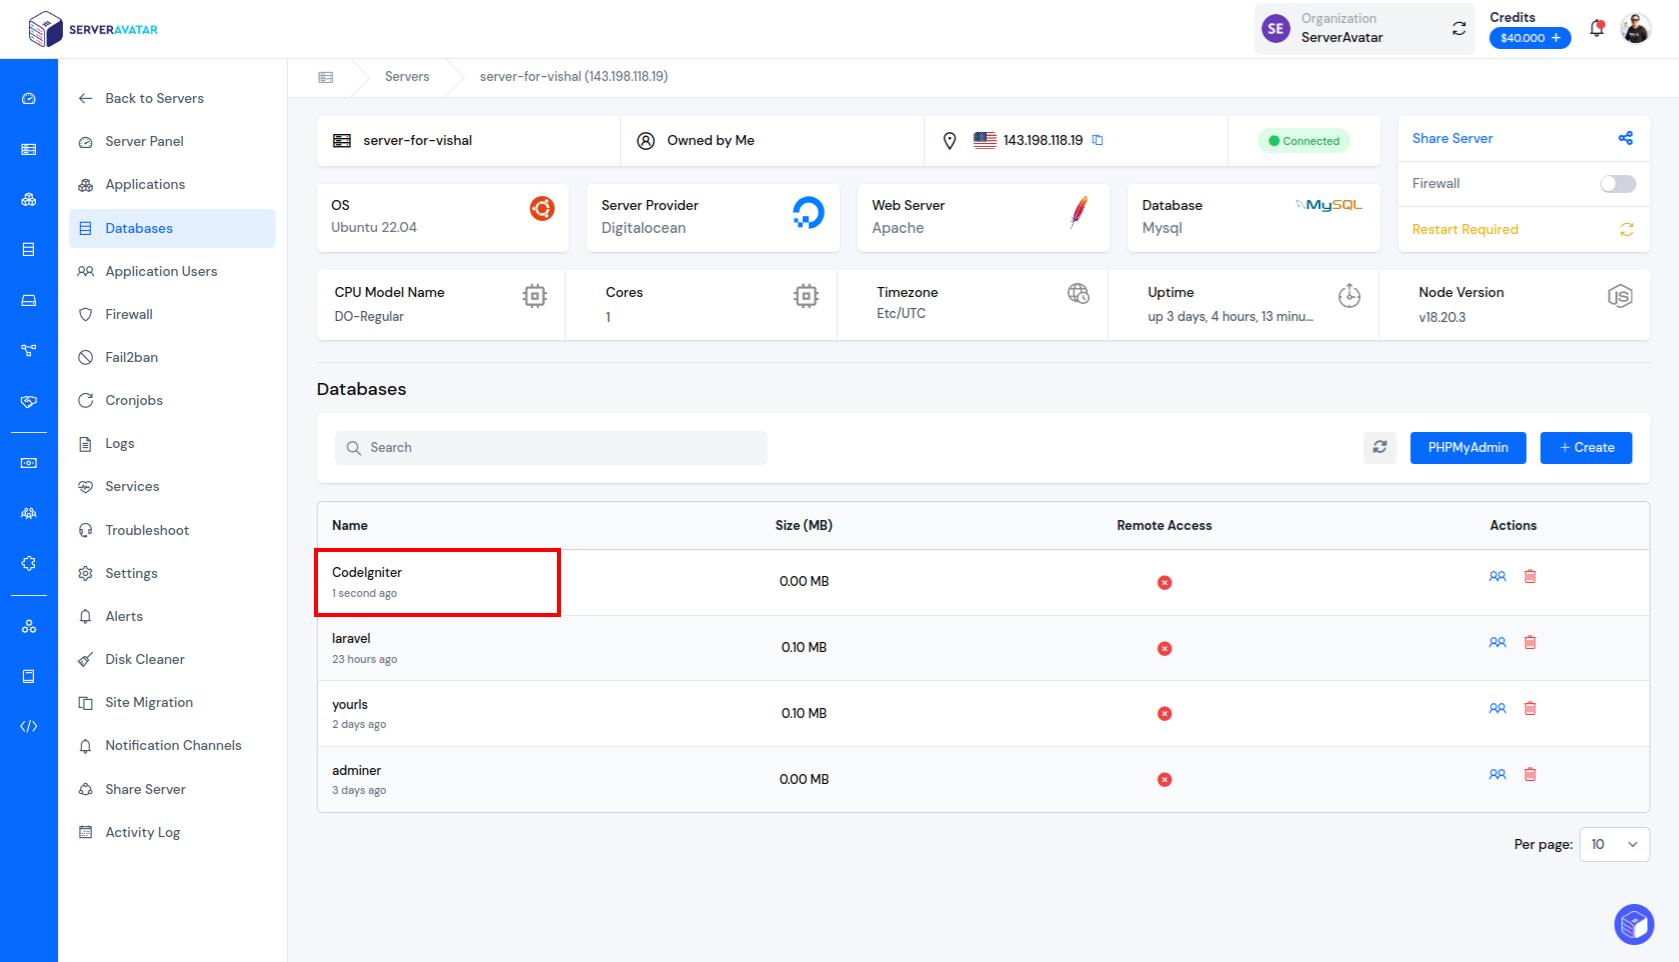Manage users for laravel database
The image size is (1679, 962).
(x=1497, y=643)
